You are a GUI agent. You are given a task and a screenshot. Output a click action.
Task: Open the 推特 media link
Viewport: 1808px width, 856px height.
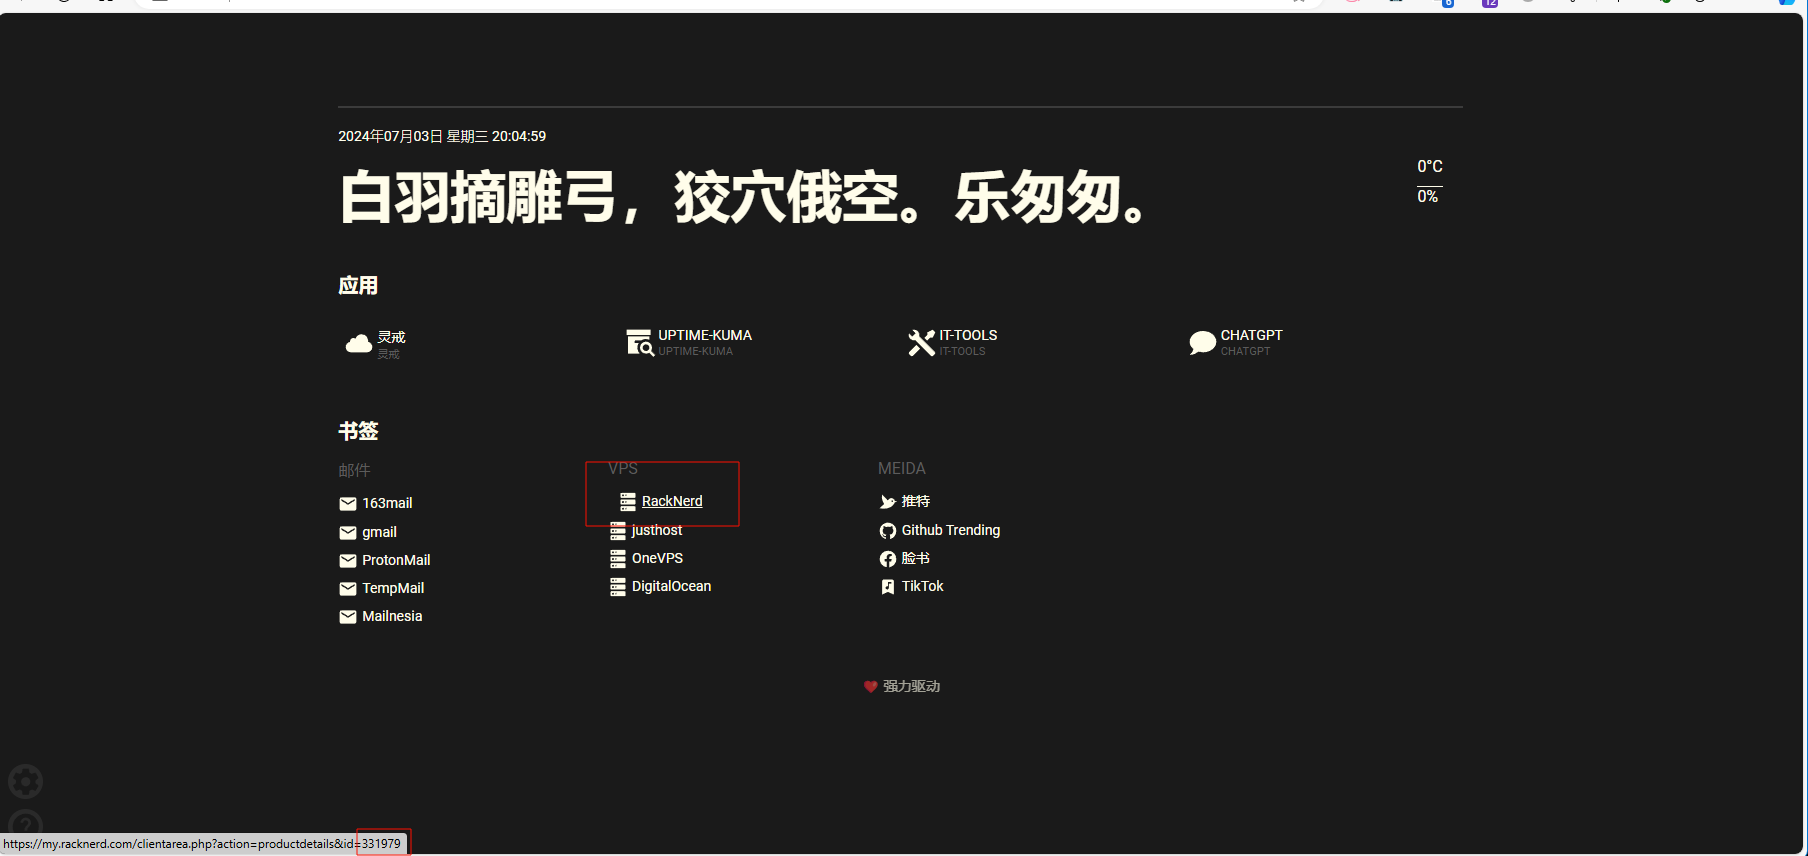916,501
